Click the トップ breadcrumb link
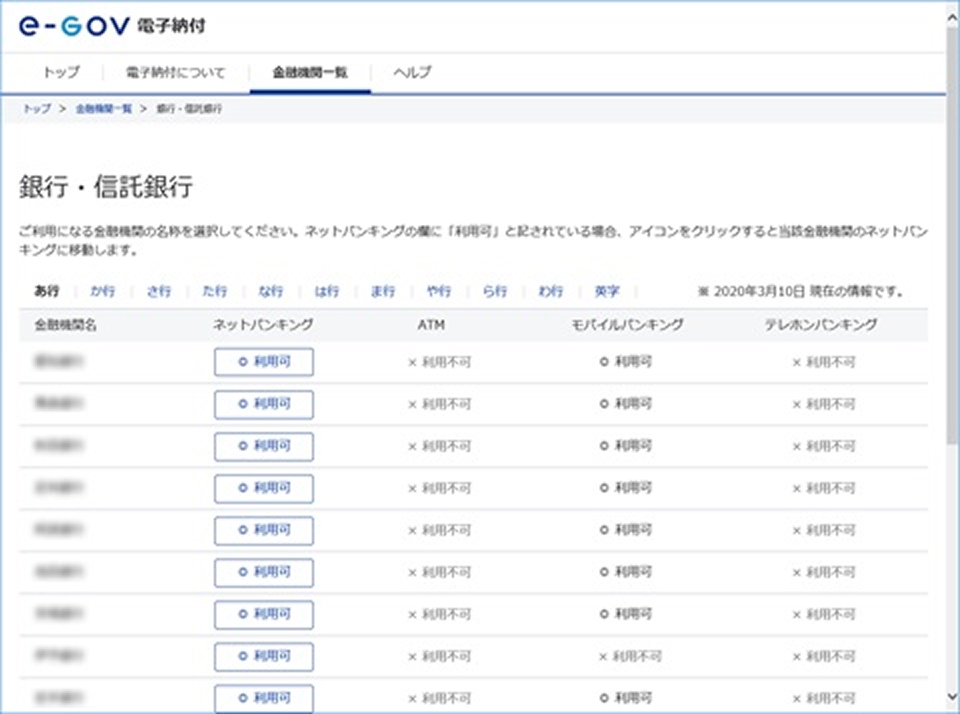960x714 pixels. point(36,109)
